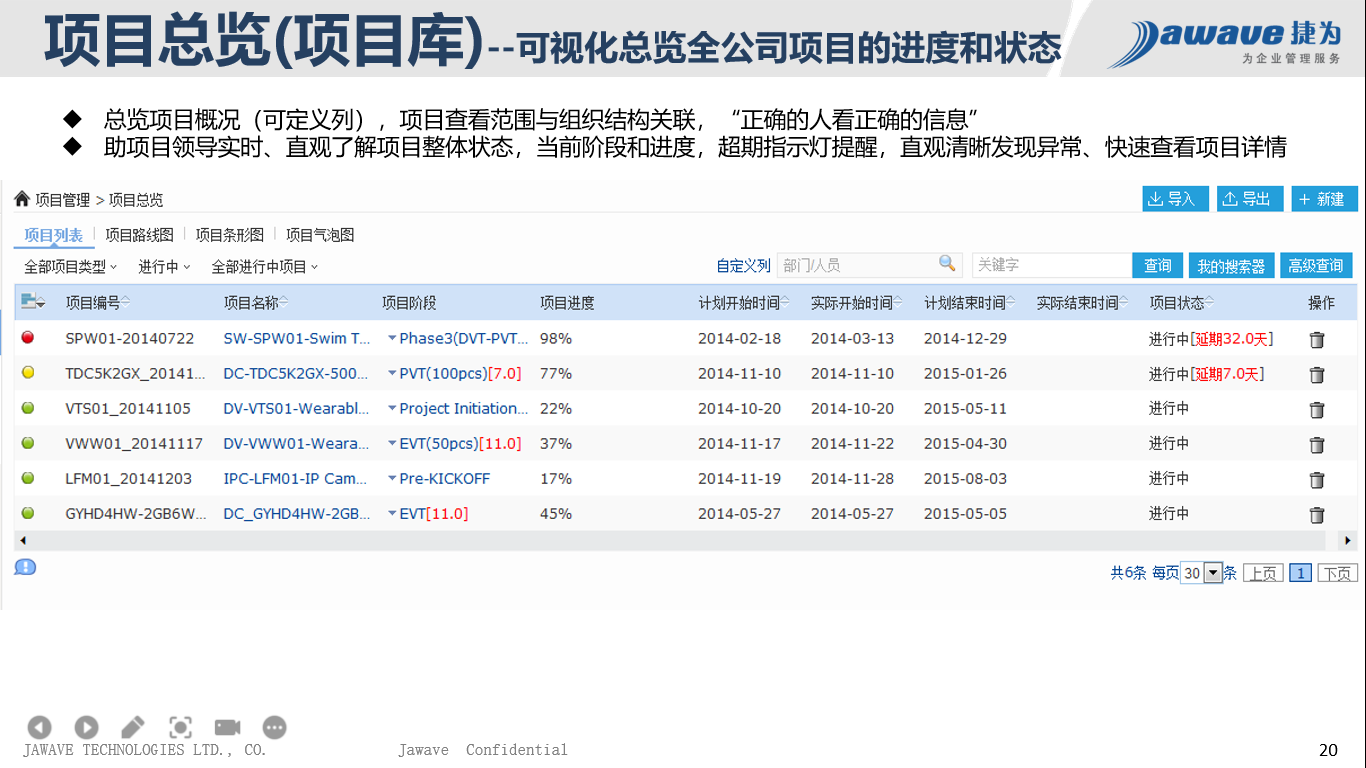Click the 关键字 keyword input field

pyautogui.click(x=1050, y=265)
